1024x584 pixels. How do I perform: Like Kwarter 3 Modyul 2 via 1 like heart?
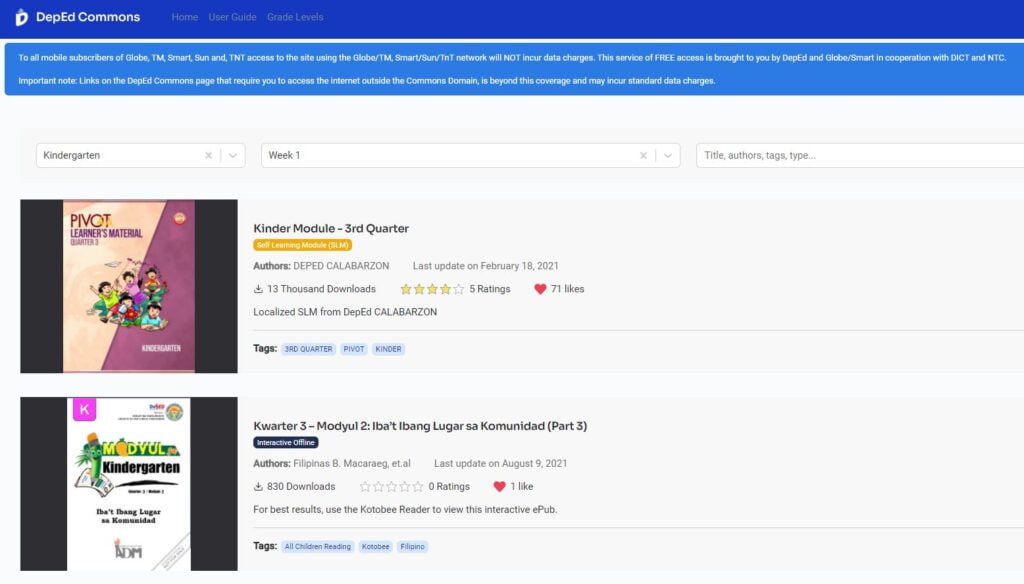click(500, 487)
